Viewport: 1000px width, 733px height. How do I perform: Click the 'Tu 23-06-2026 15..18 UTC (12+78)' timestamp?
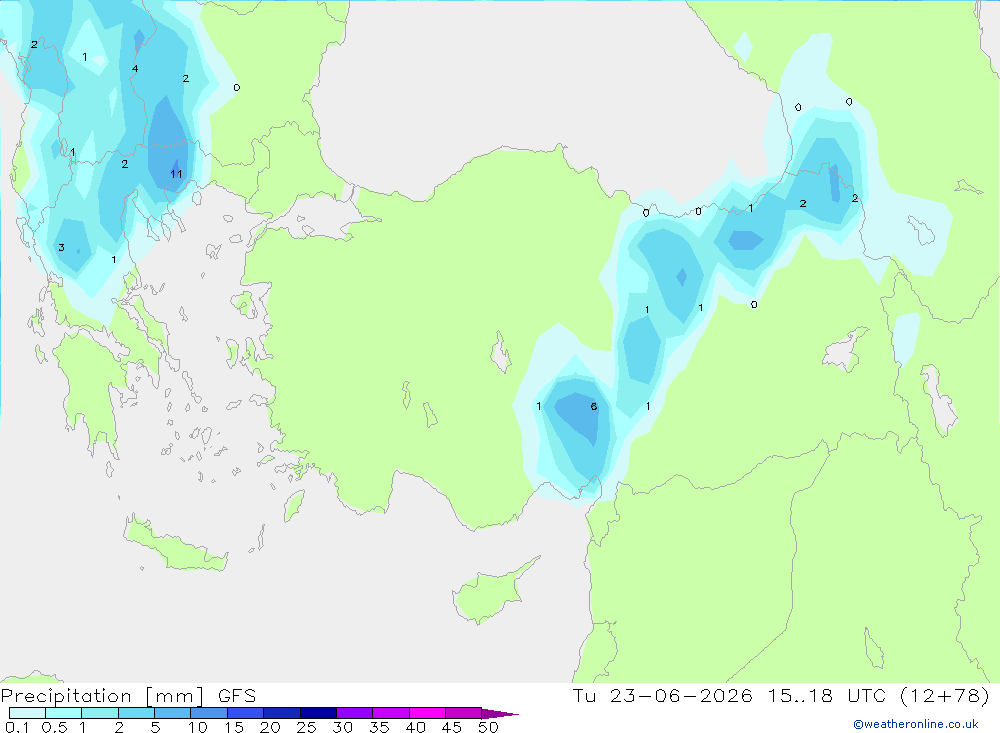781,695
